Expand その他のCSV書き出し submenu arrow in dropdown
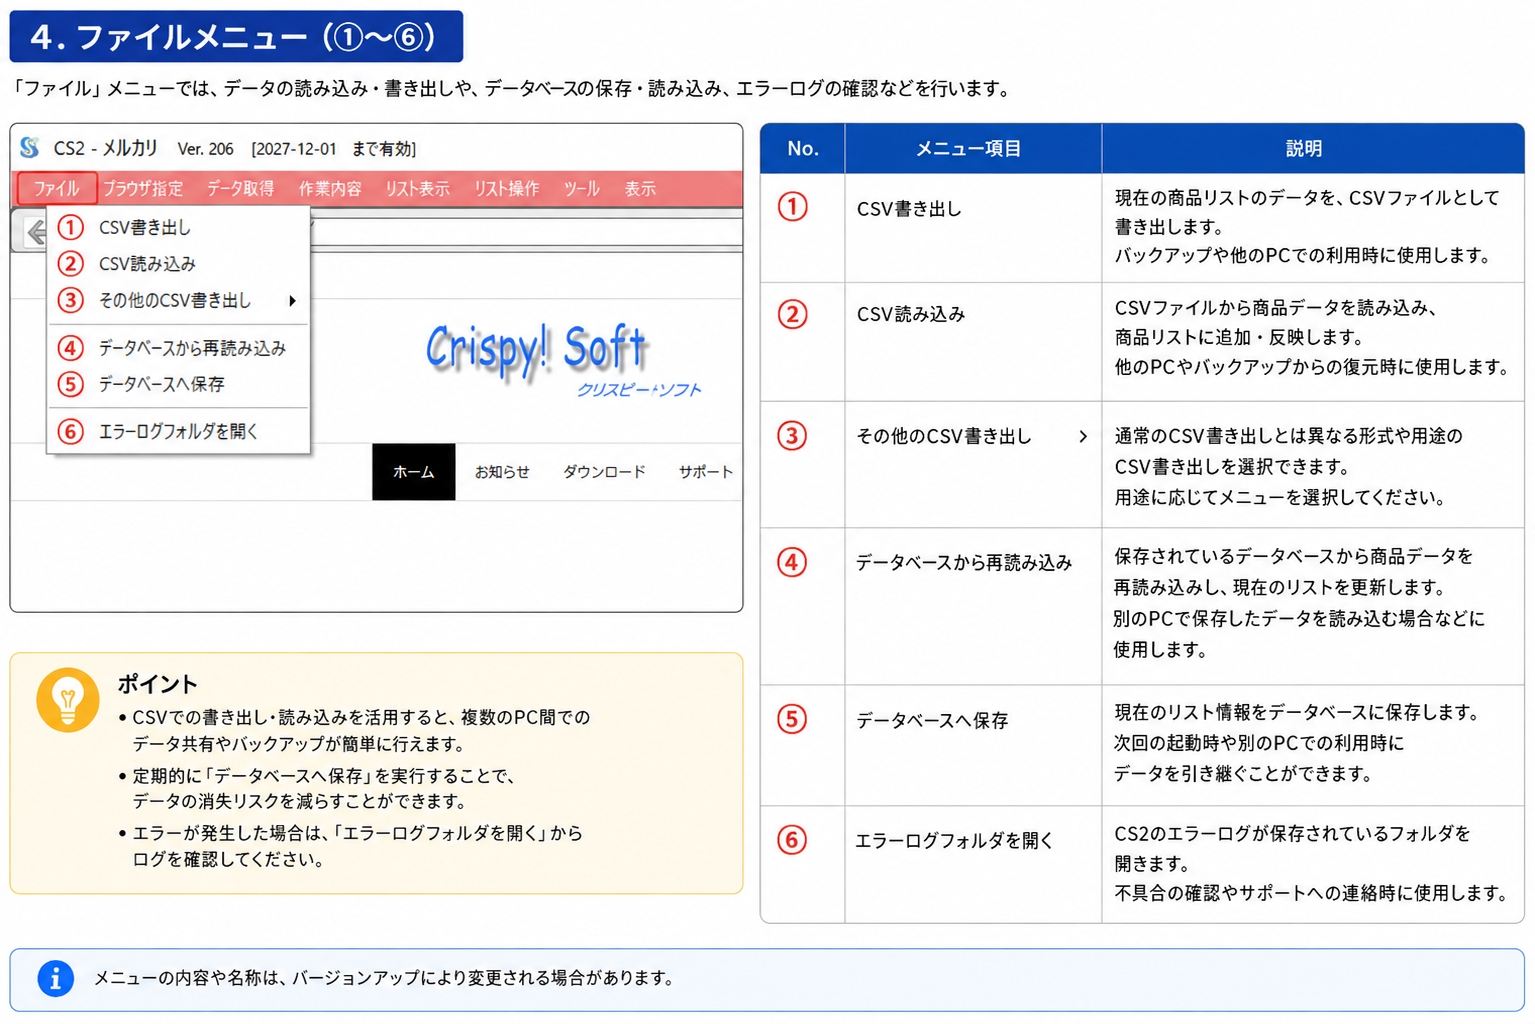 [x=292, y=300]
